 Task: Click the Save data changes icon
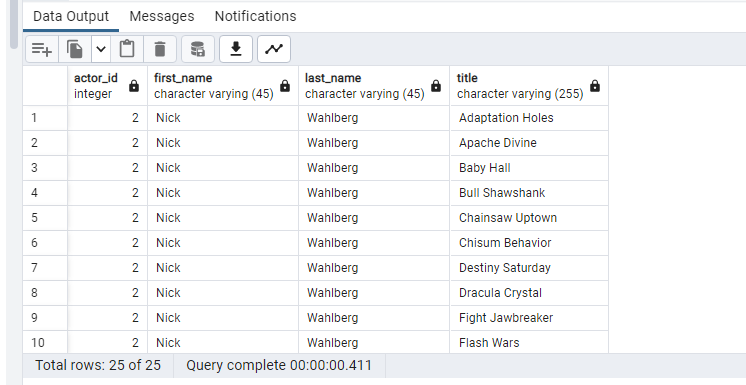[197, 49]
